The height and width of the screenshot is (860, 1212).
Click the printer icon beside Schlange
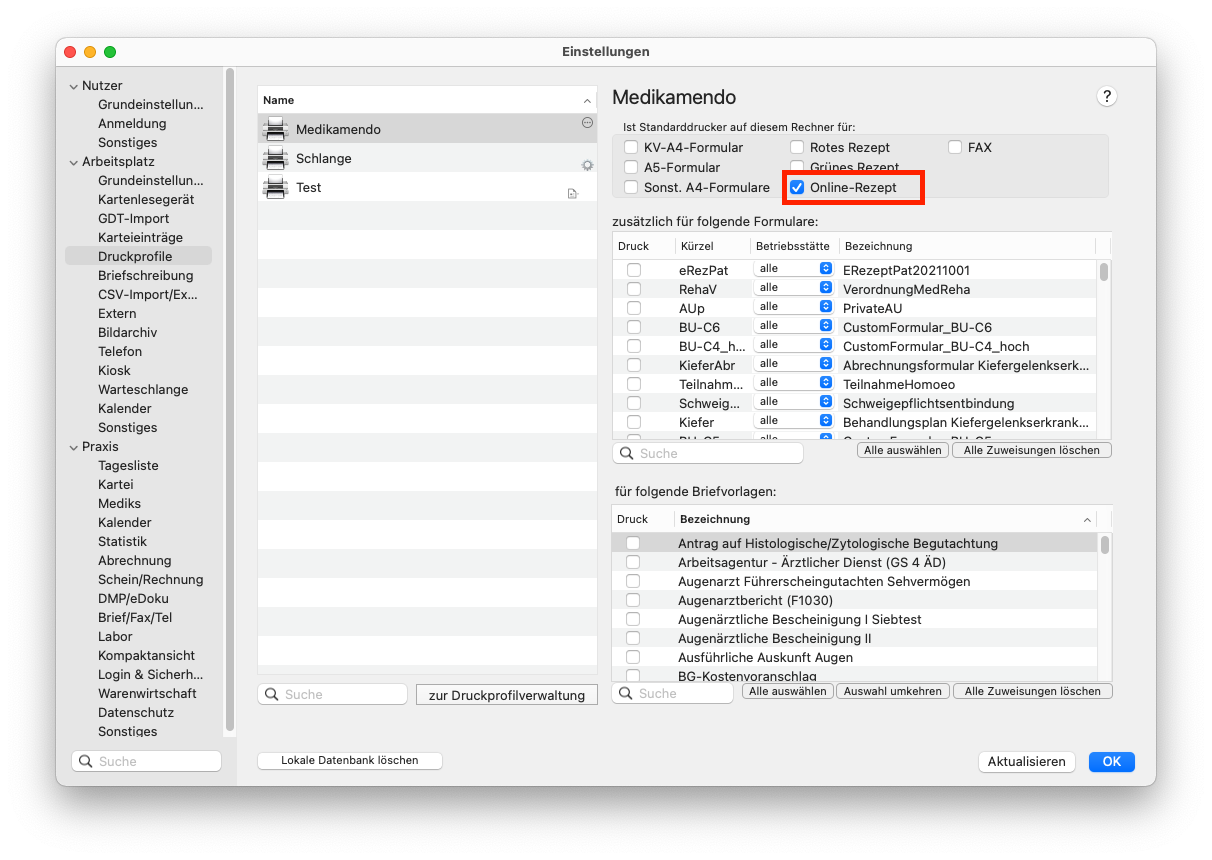point(274,158)
